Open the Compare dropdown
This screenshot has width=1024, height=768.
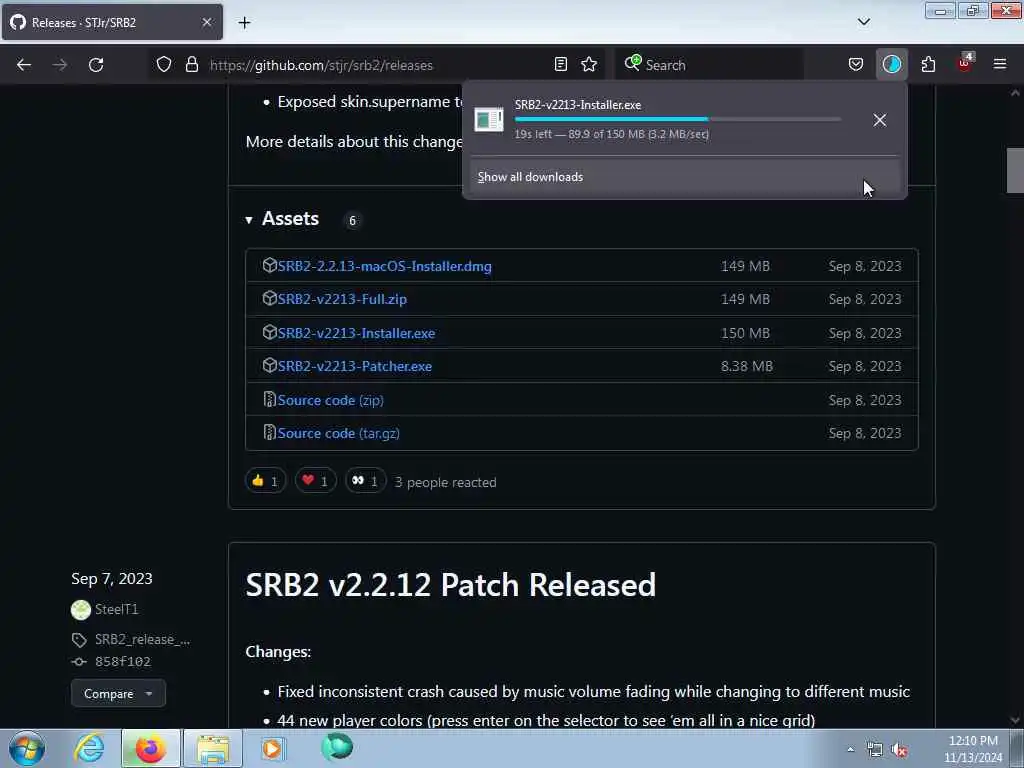tap(118, 694)
